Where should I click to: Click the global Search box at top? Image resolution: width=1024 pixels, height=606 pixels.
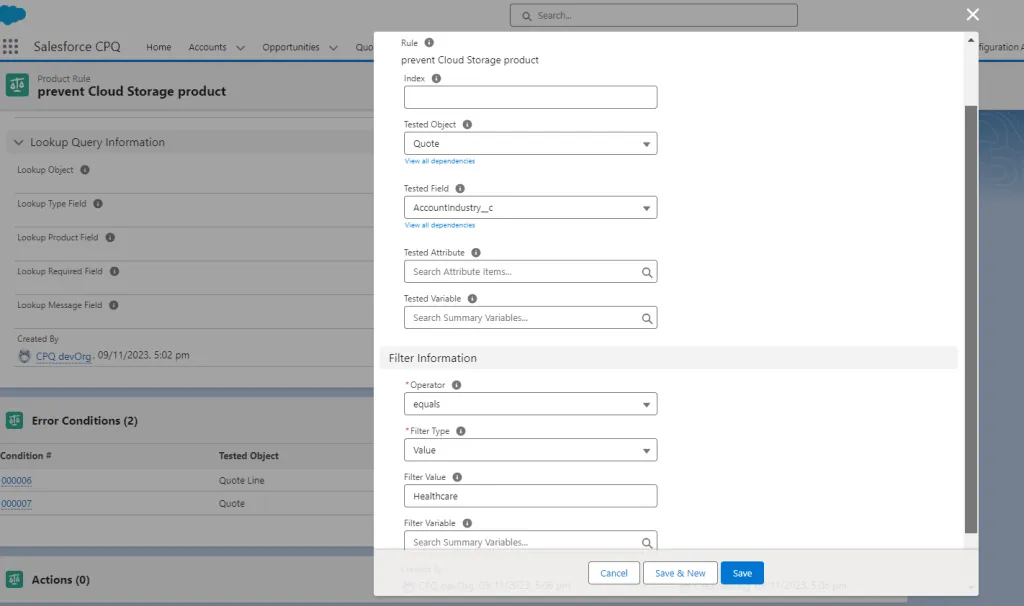click(653, 15)
